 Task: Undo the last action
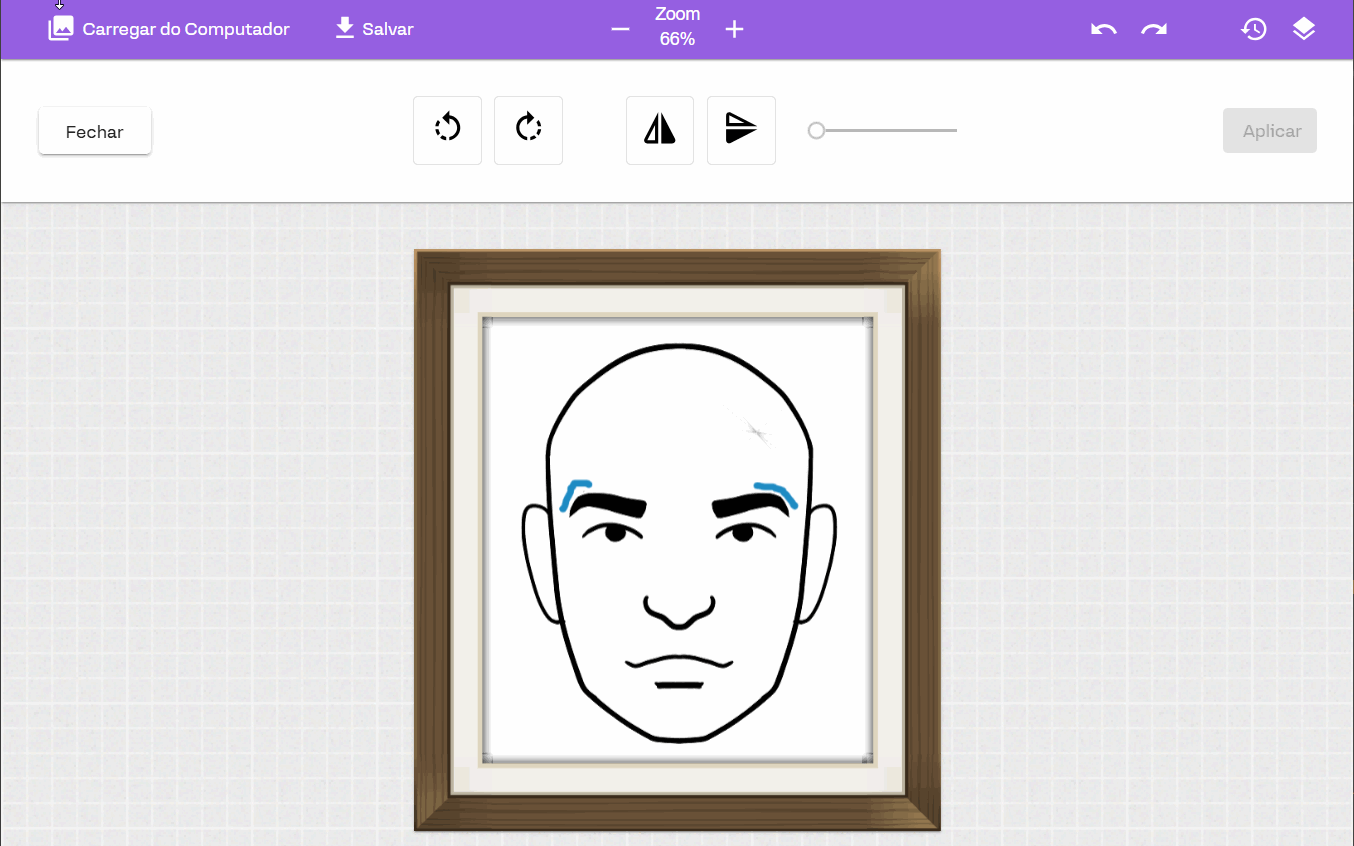(x=1103, y=29)
